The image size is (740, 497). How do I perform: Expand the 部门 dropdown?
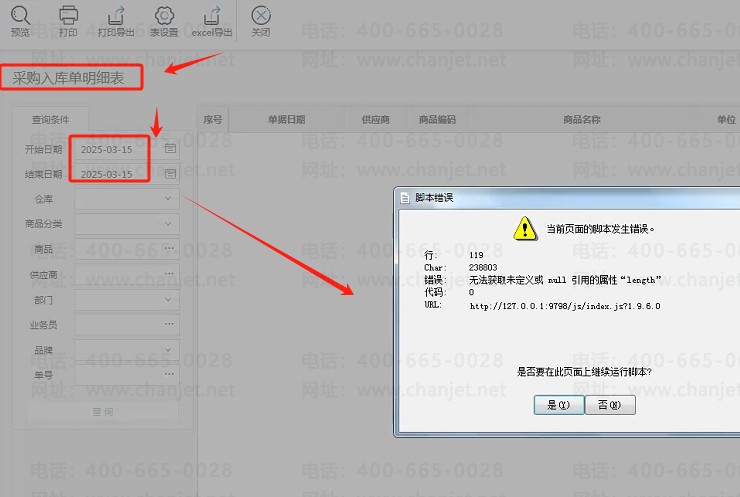pos(169,299)
